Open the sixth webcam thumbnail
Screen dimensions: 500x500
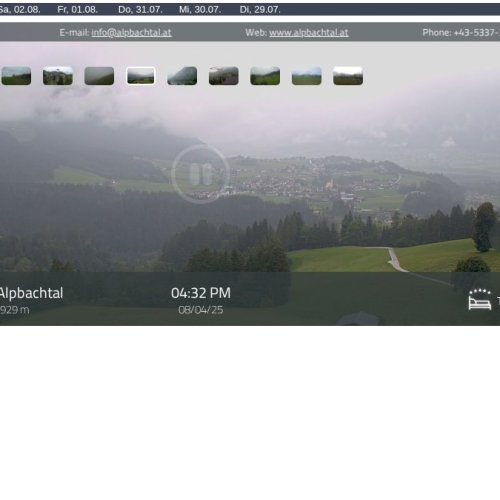click(x=224, y=76)
